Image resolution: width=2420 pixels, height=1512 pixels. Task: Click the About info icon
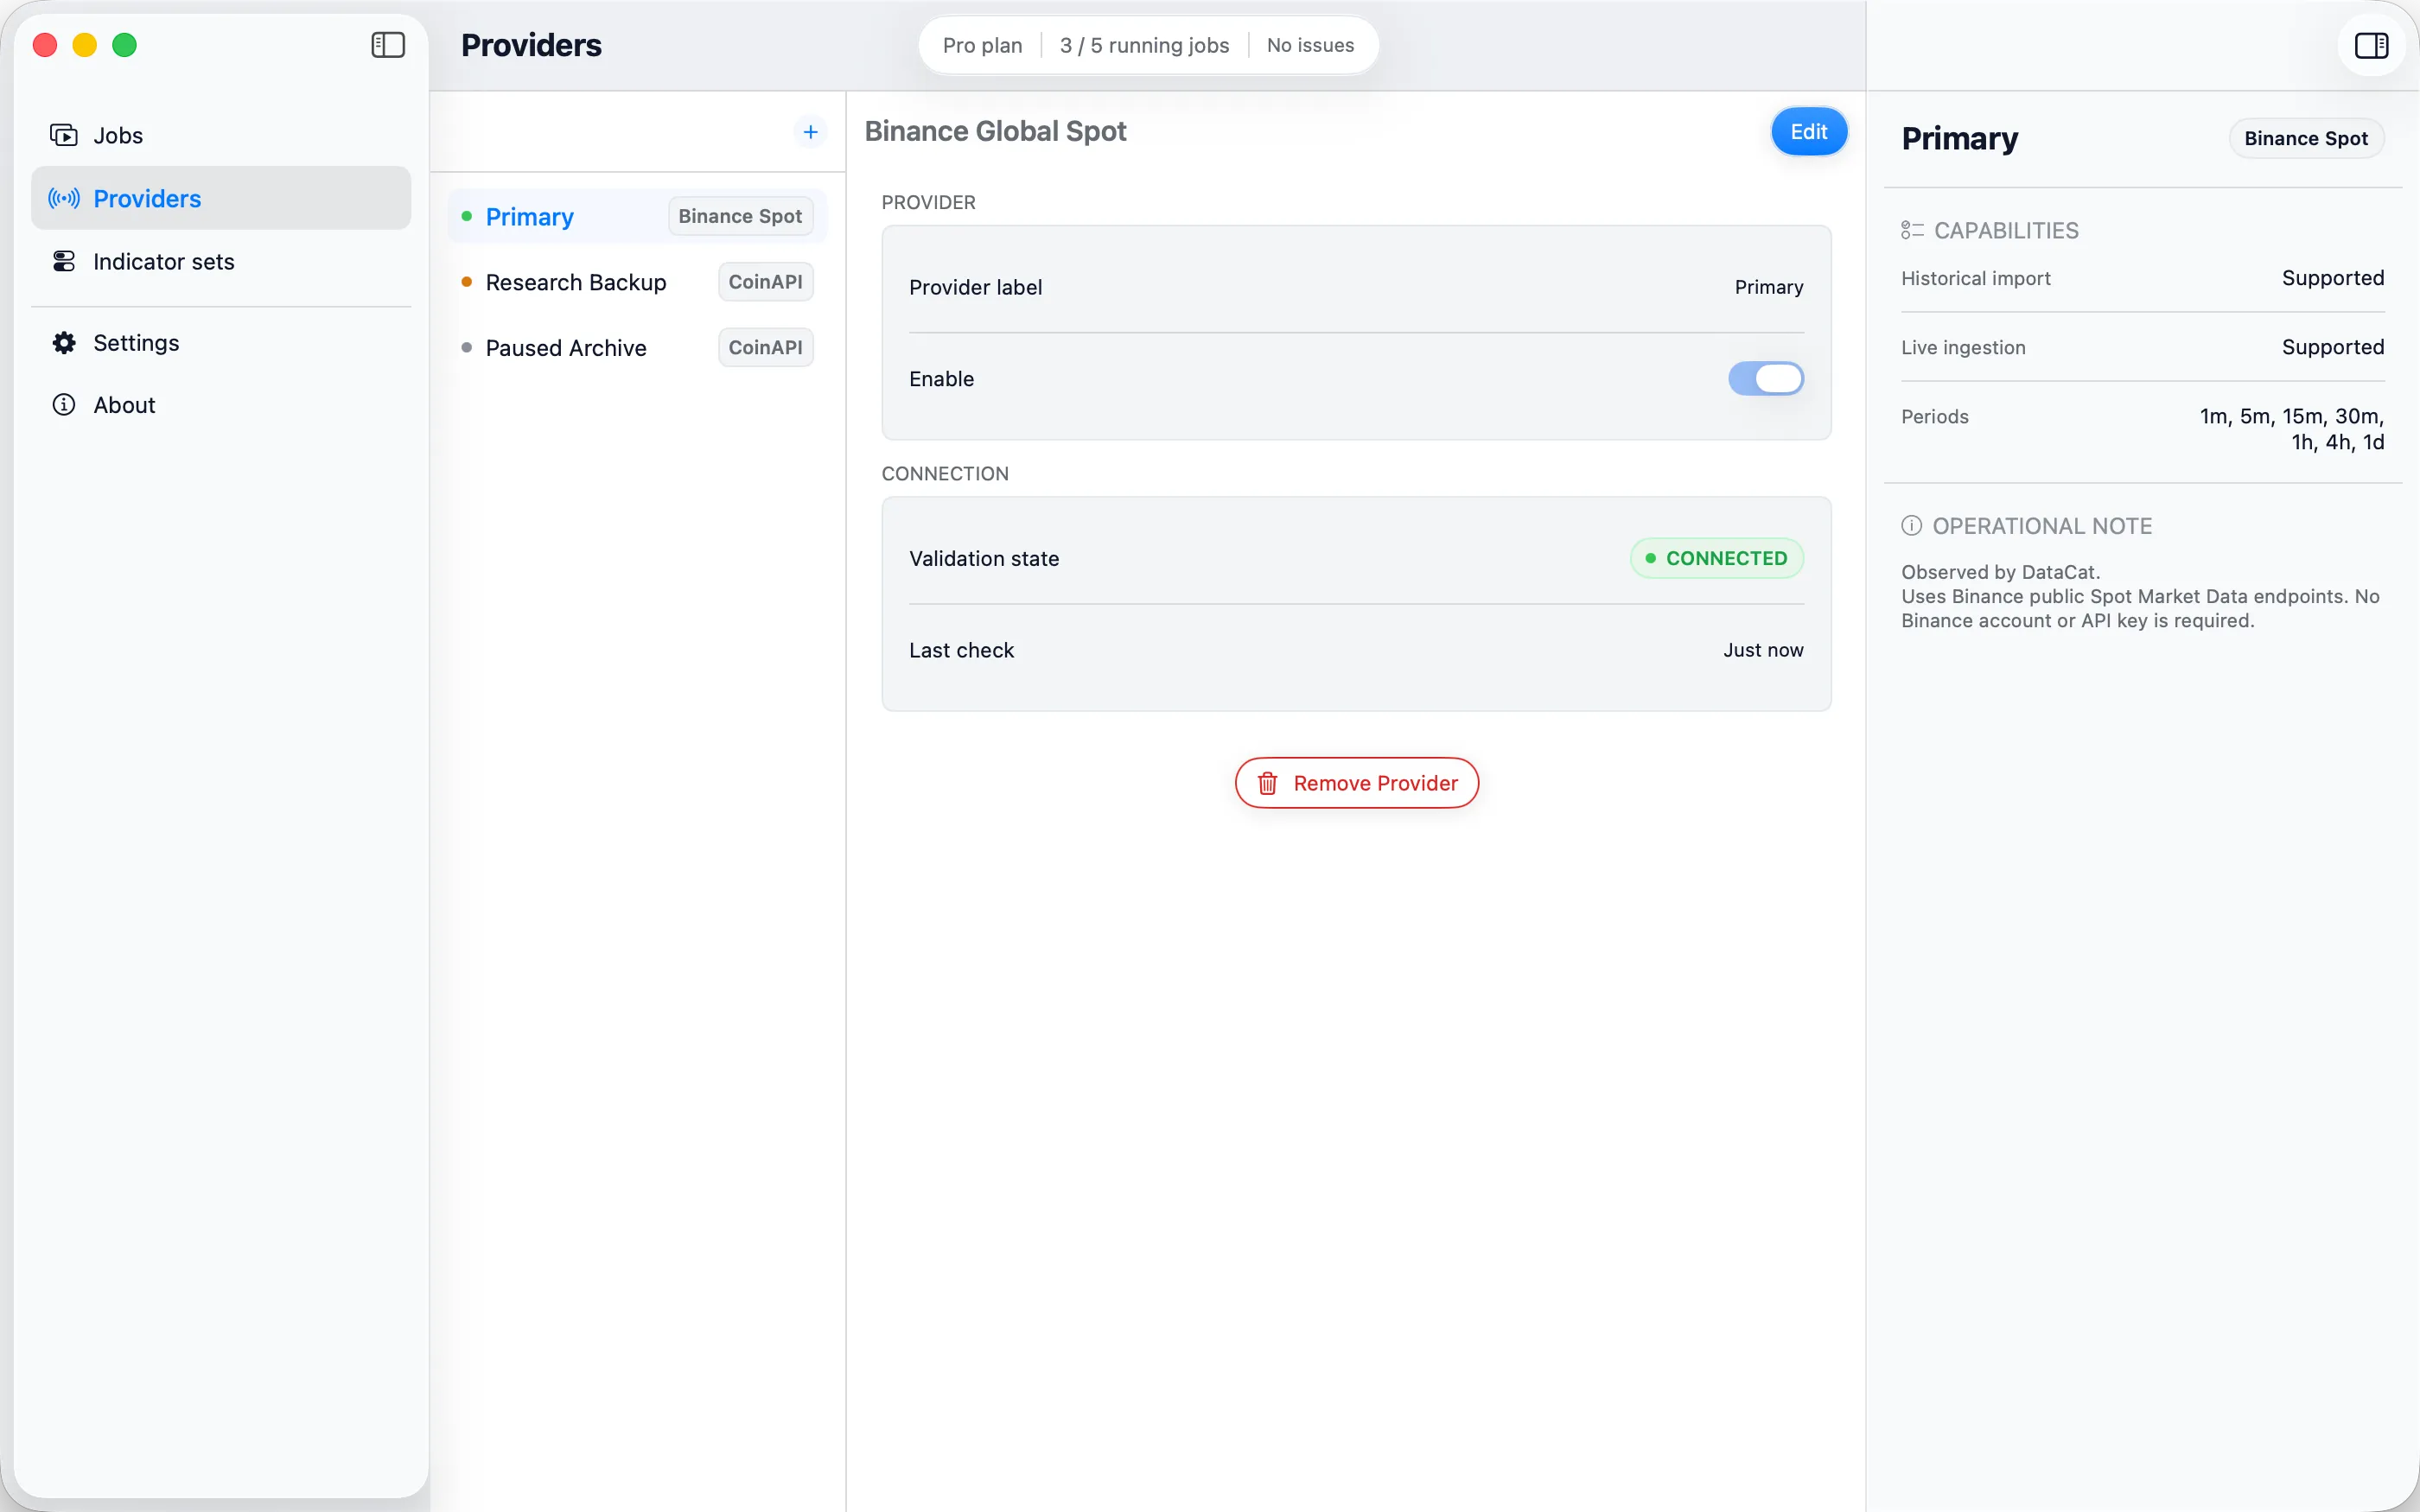tap(64, 405)
